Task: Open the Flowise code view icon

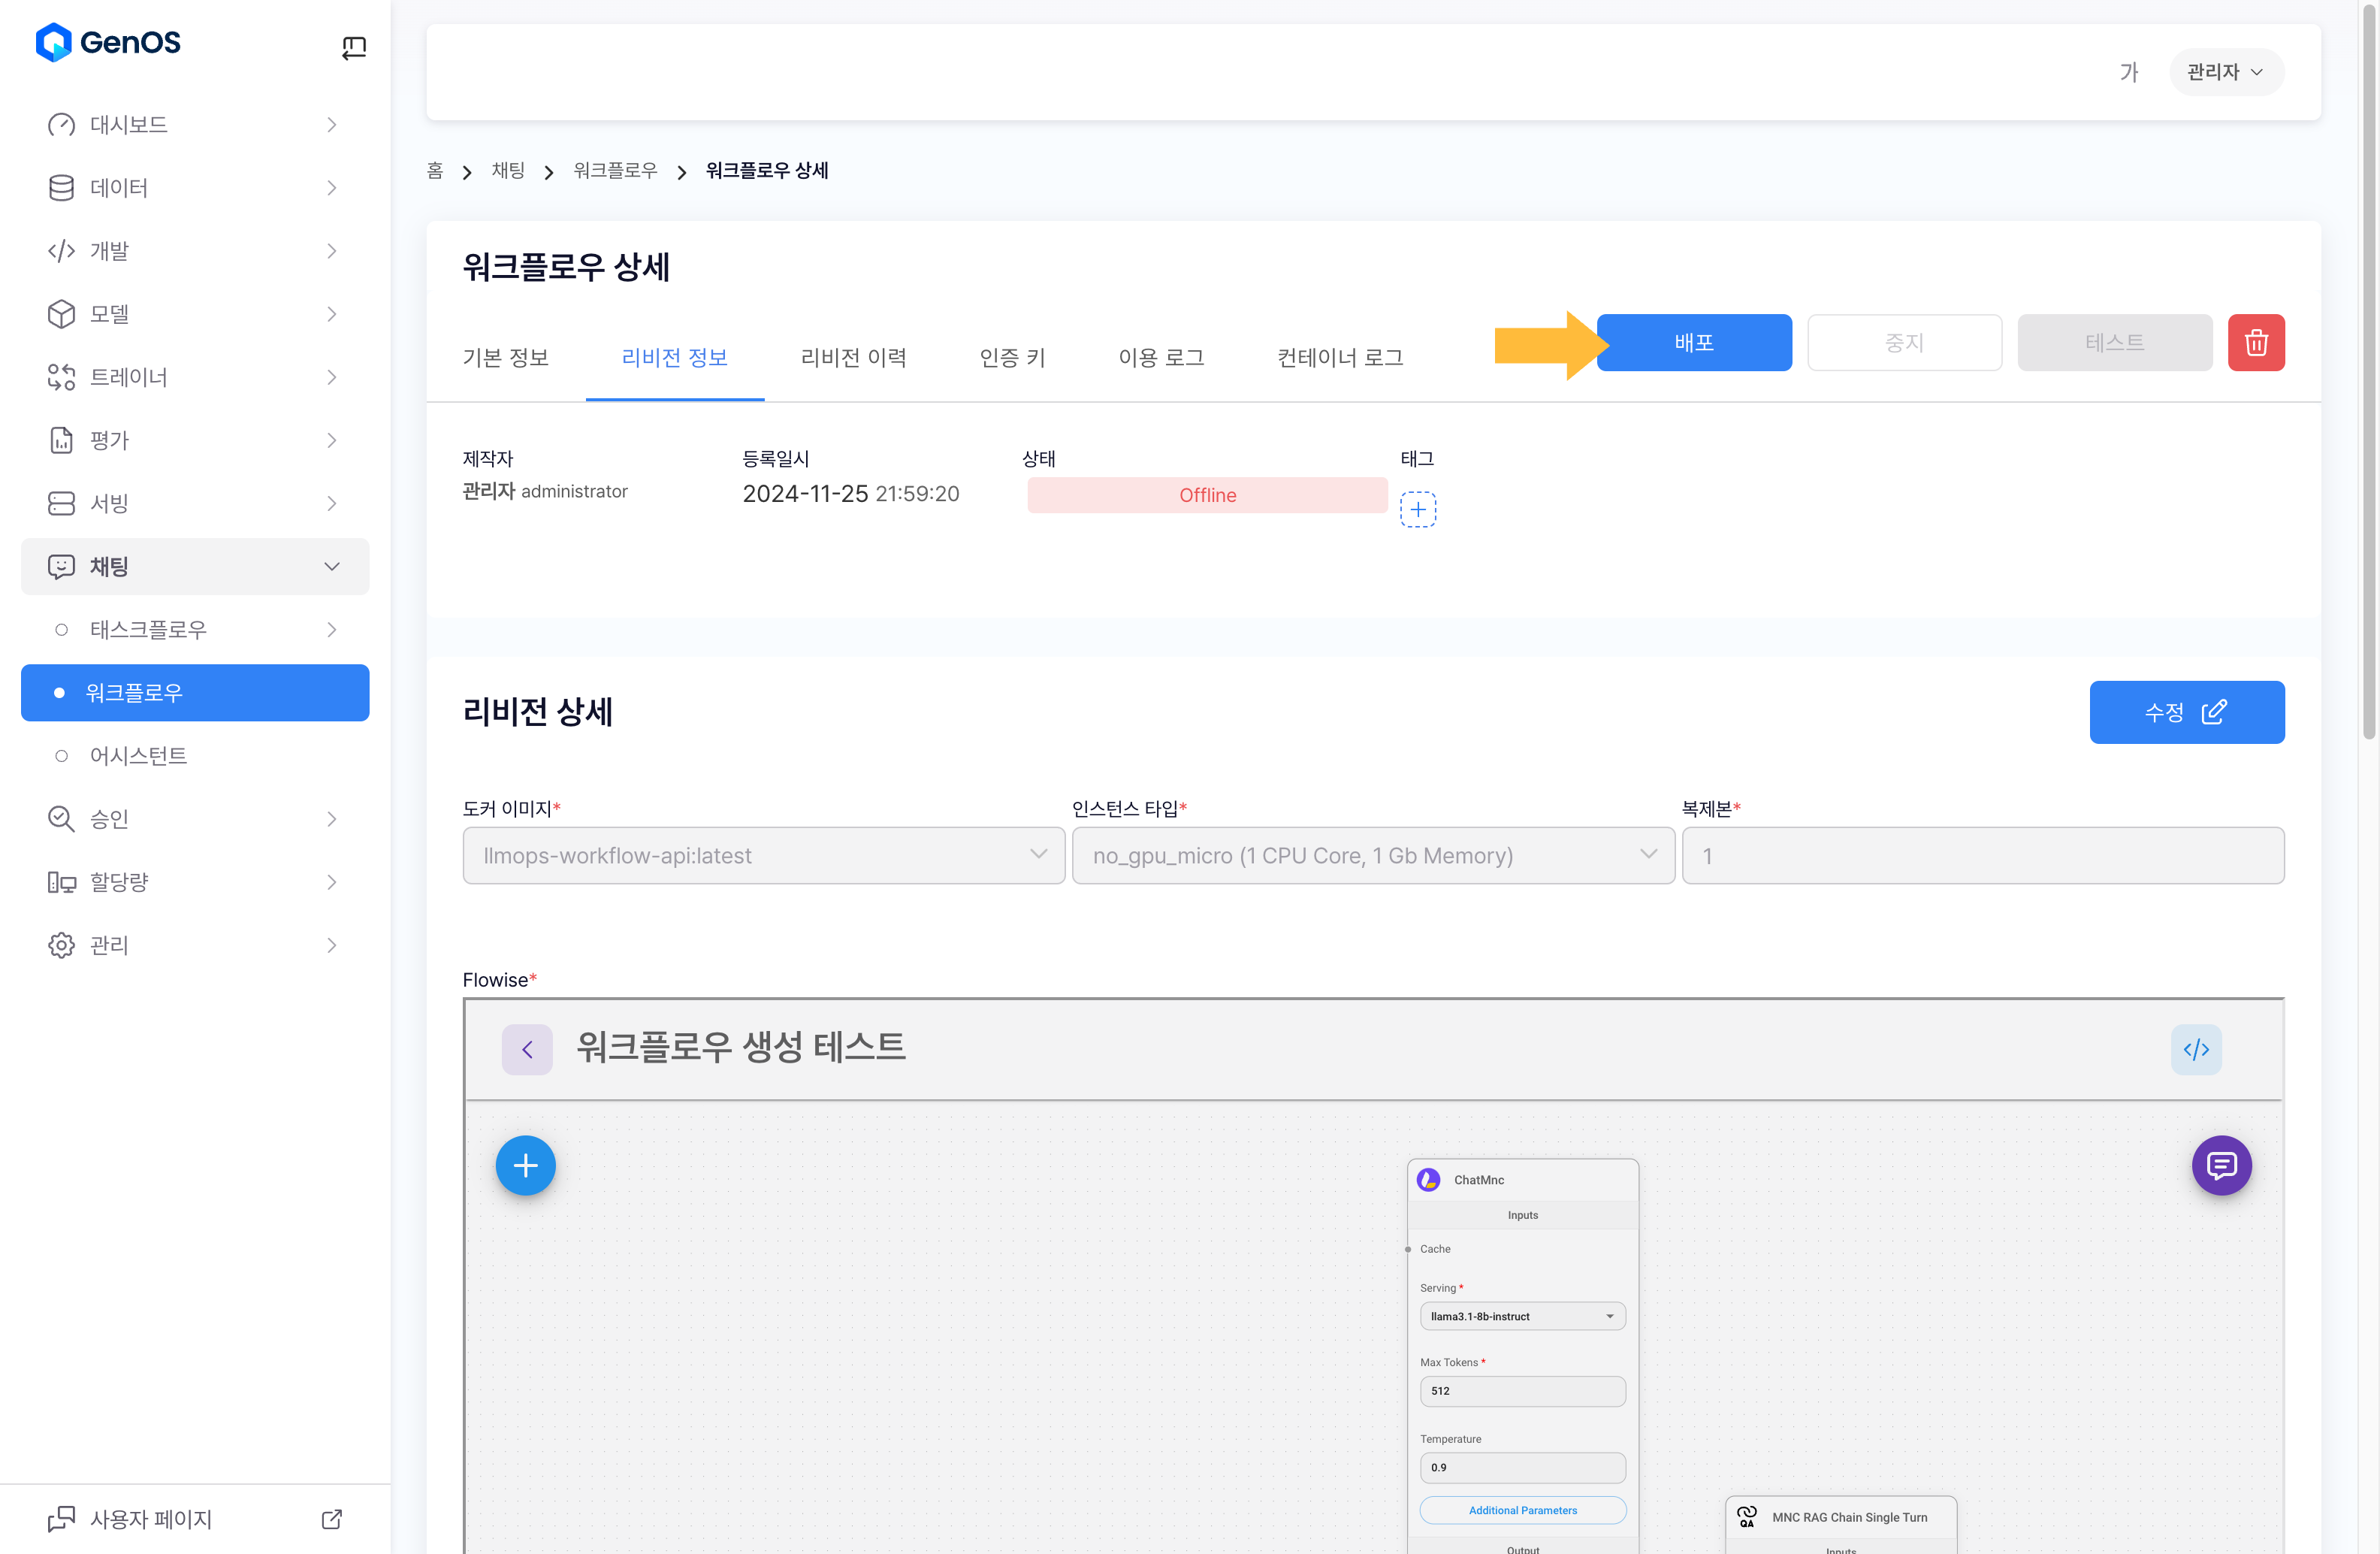Action: 2195,1049
